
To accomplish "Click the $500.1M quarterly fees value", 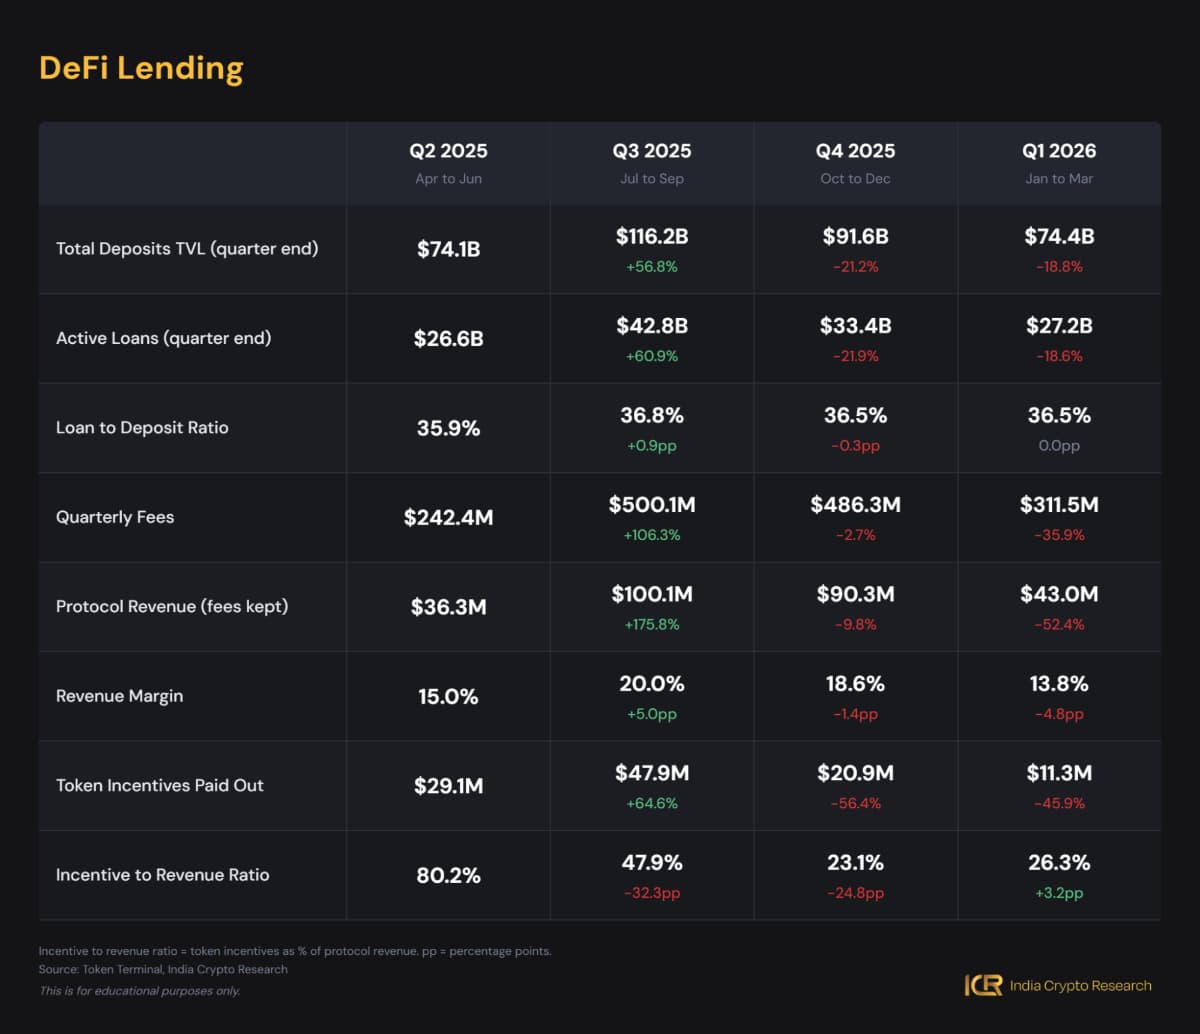I will pyautogui.click(x=652, y=505).
